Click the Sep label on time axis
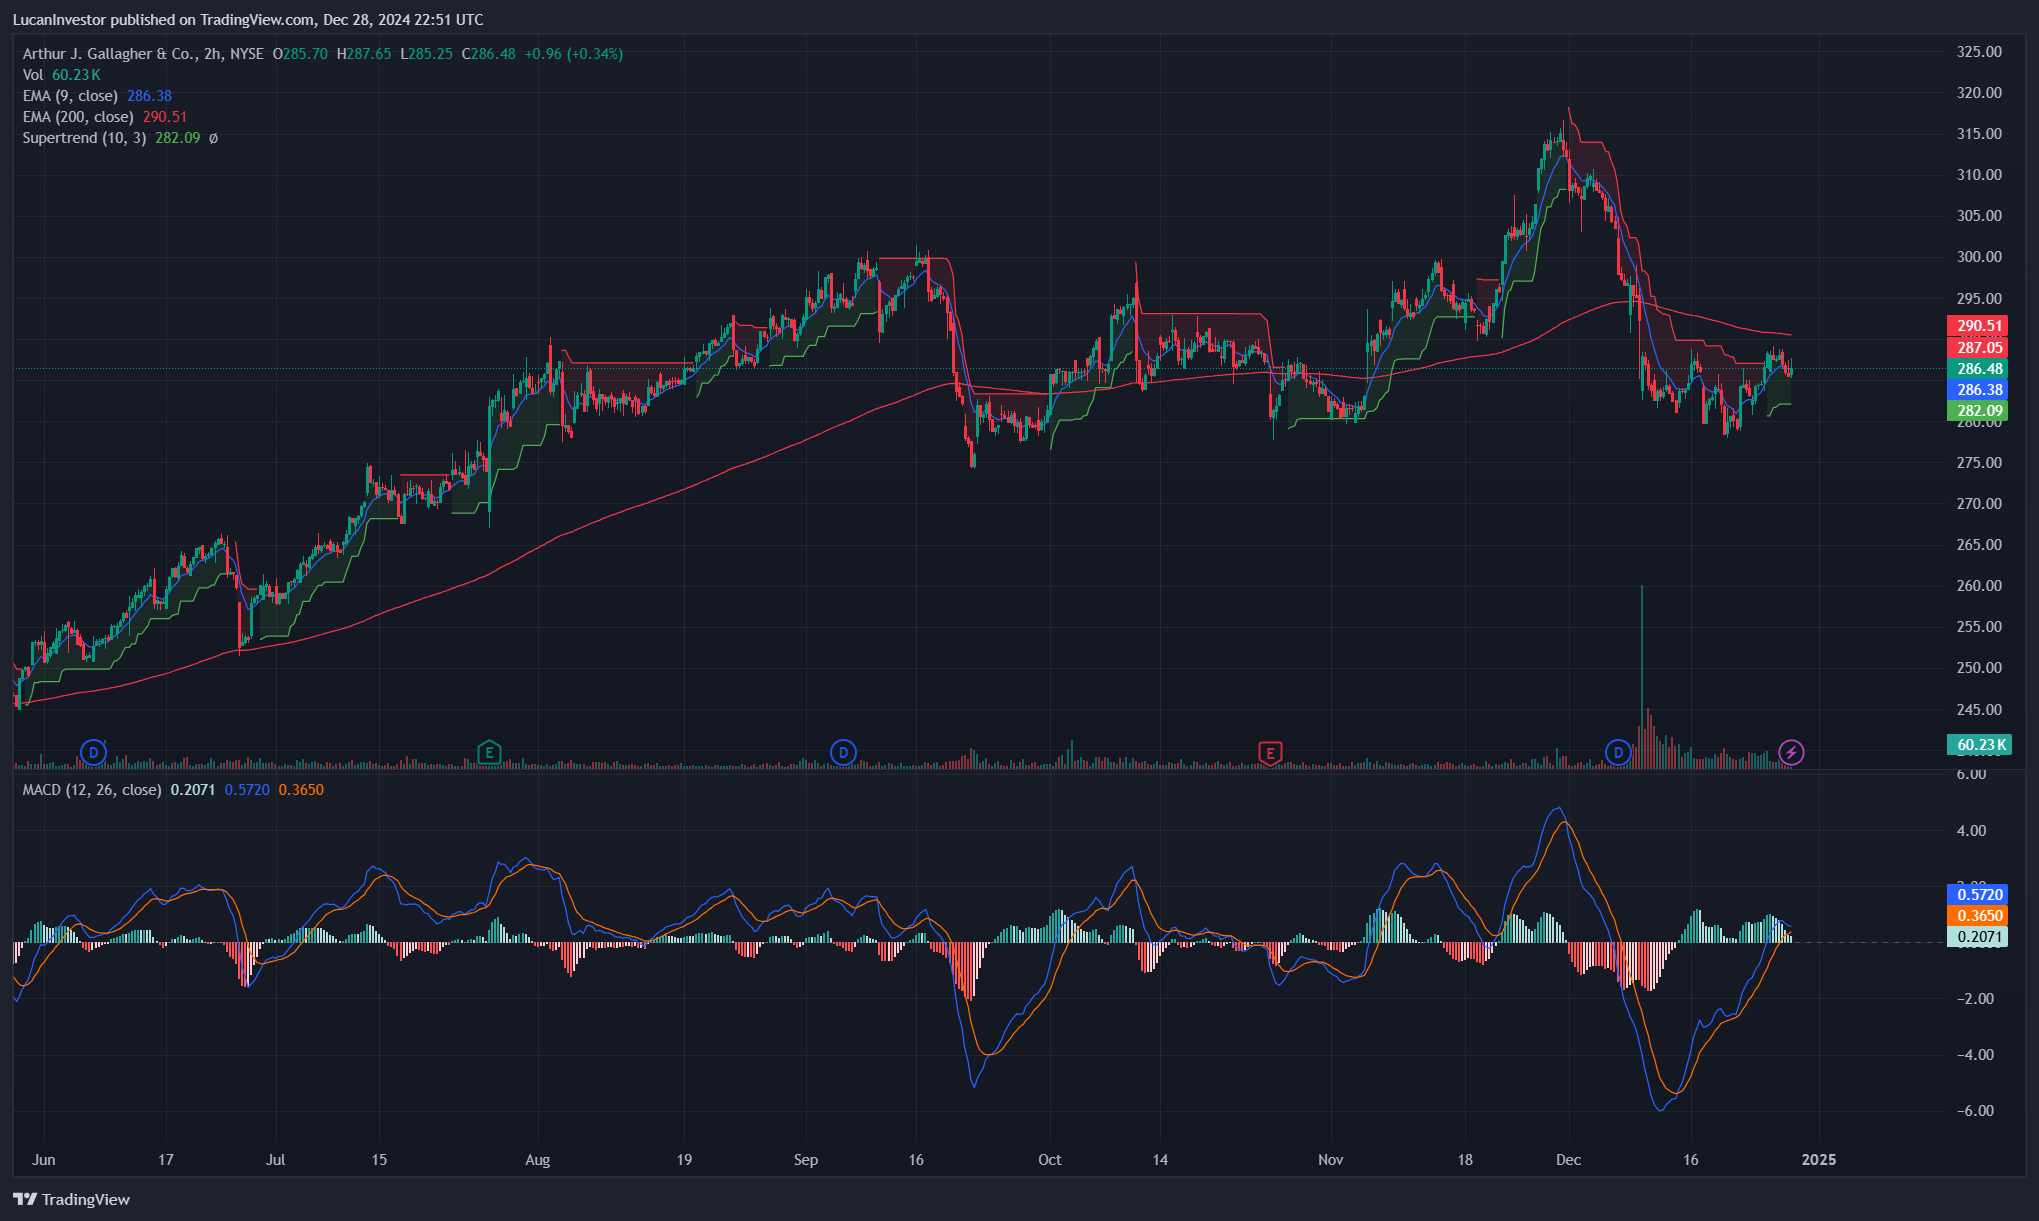This screenshot has width=2039, height=1221. tap(806, 1160)
